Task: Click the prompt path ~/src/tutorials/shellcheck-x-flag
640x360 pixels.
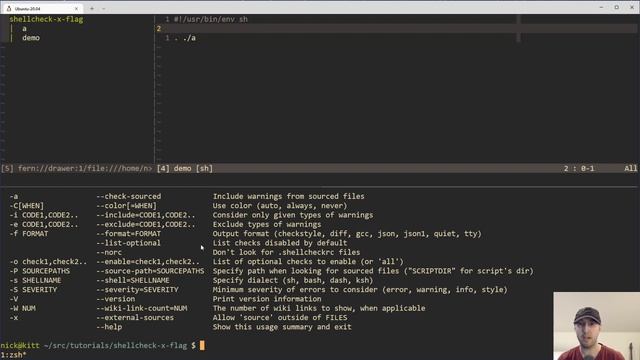Action: (116, 345)
